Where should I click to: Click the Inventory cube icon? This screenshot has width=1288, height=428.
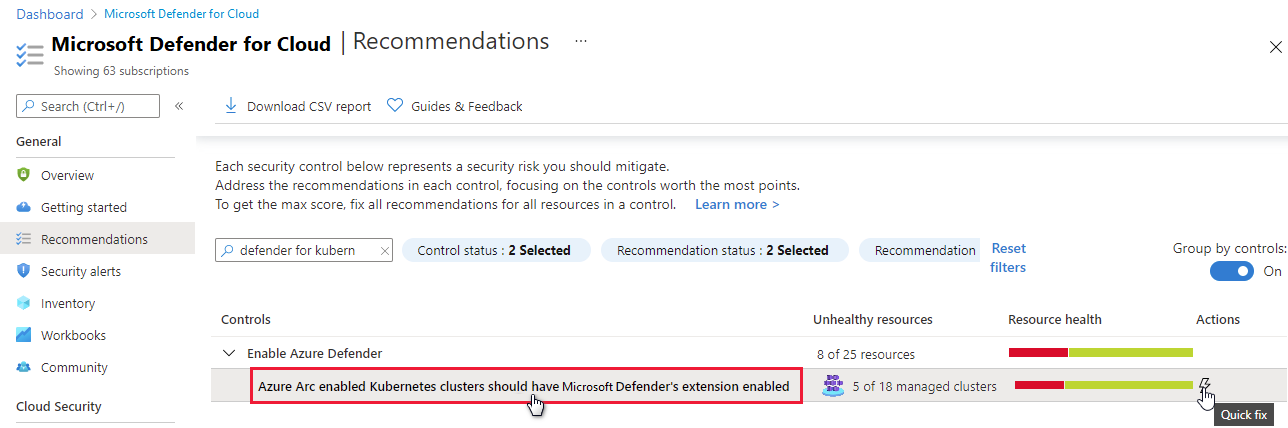point(24,303)
